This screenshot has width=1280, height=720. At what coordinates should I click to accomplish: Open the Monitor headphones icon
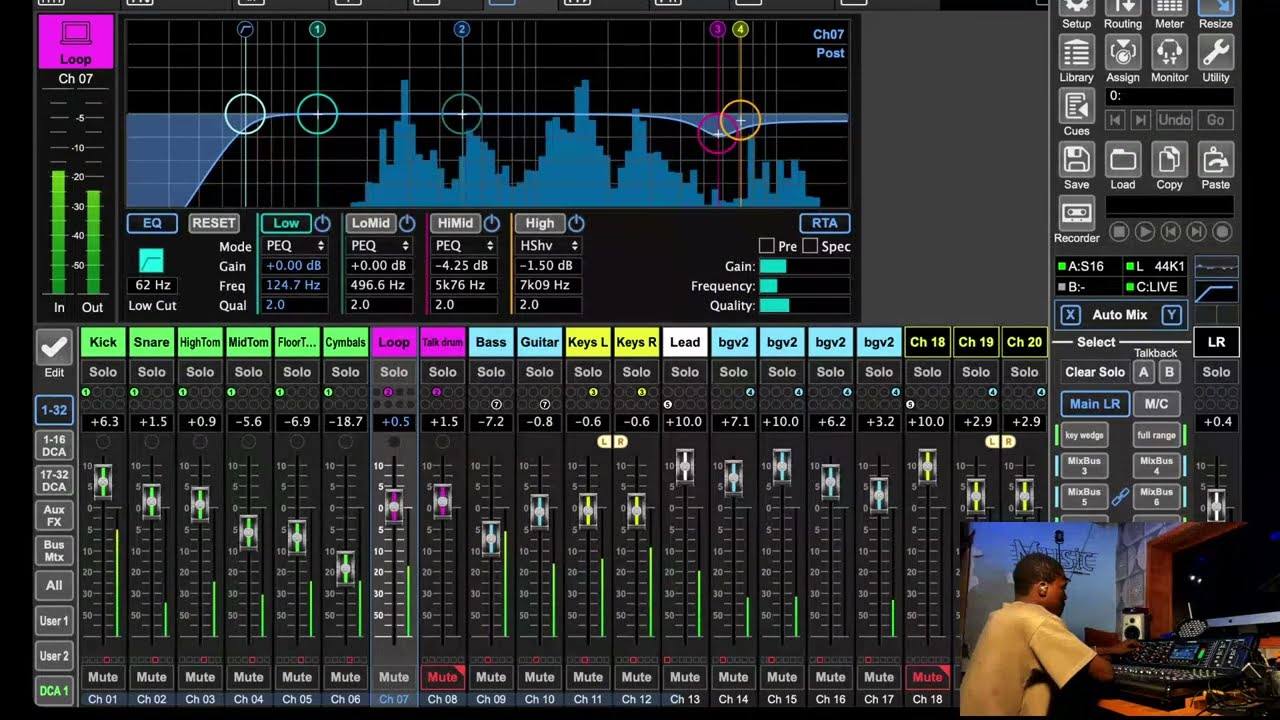pos(1169,52)
